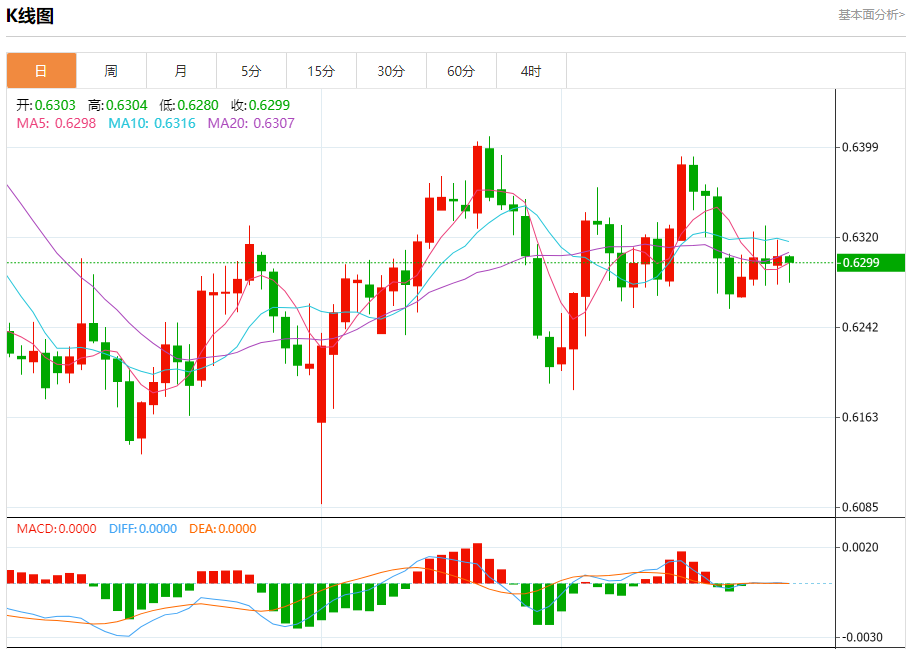Click the MA5: 0.6298 label

56,123
